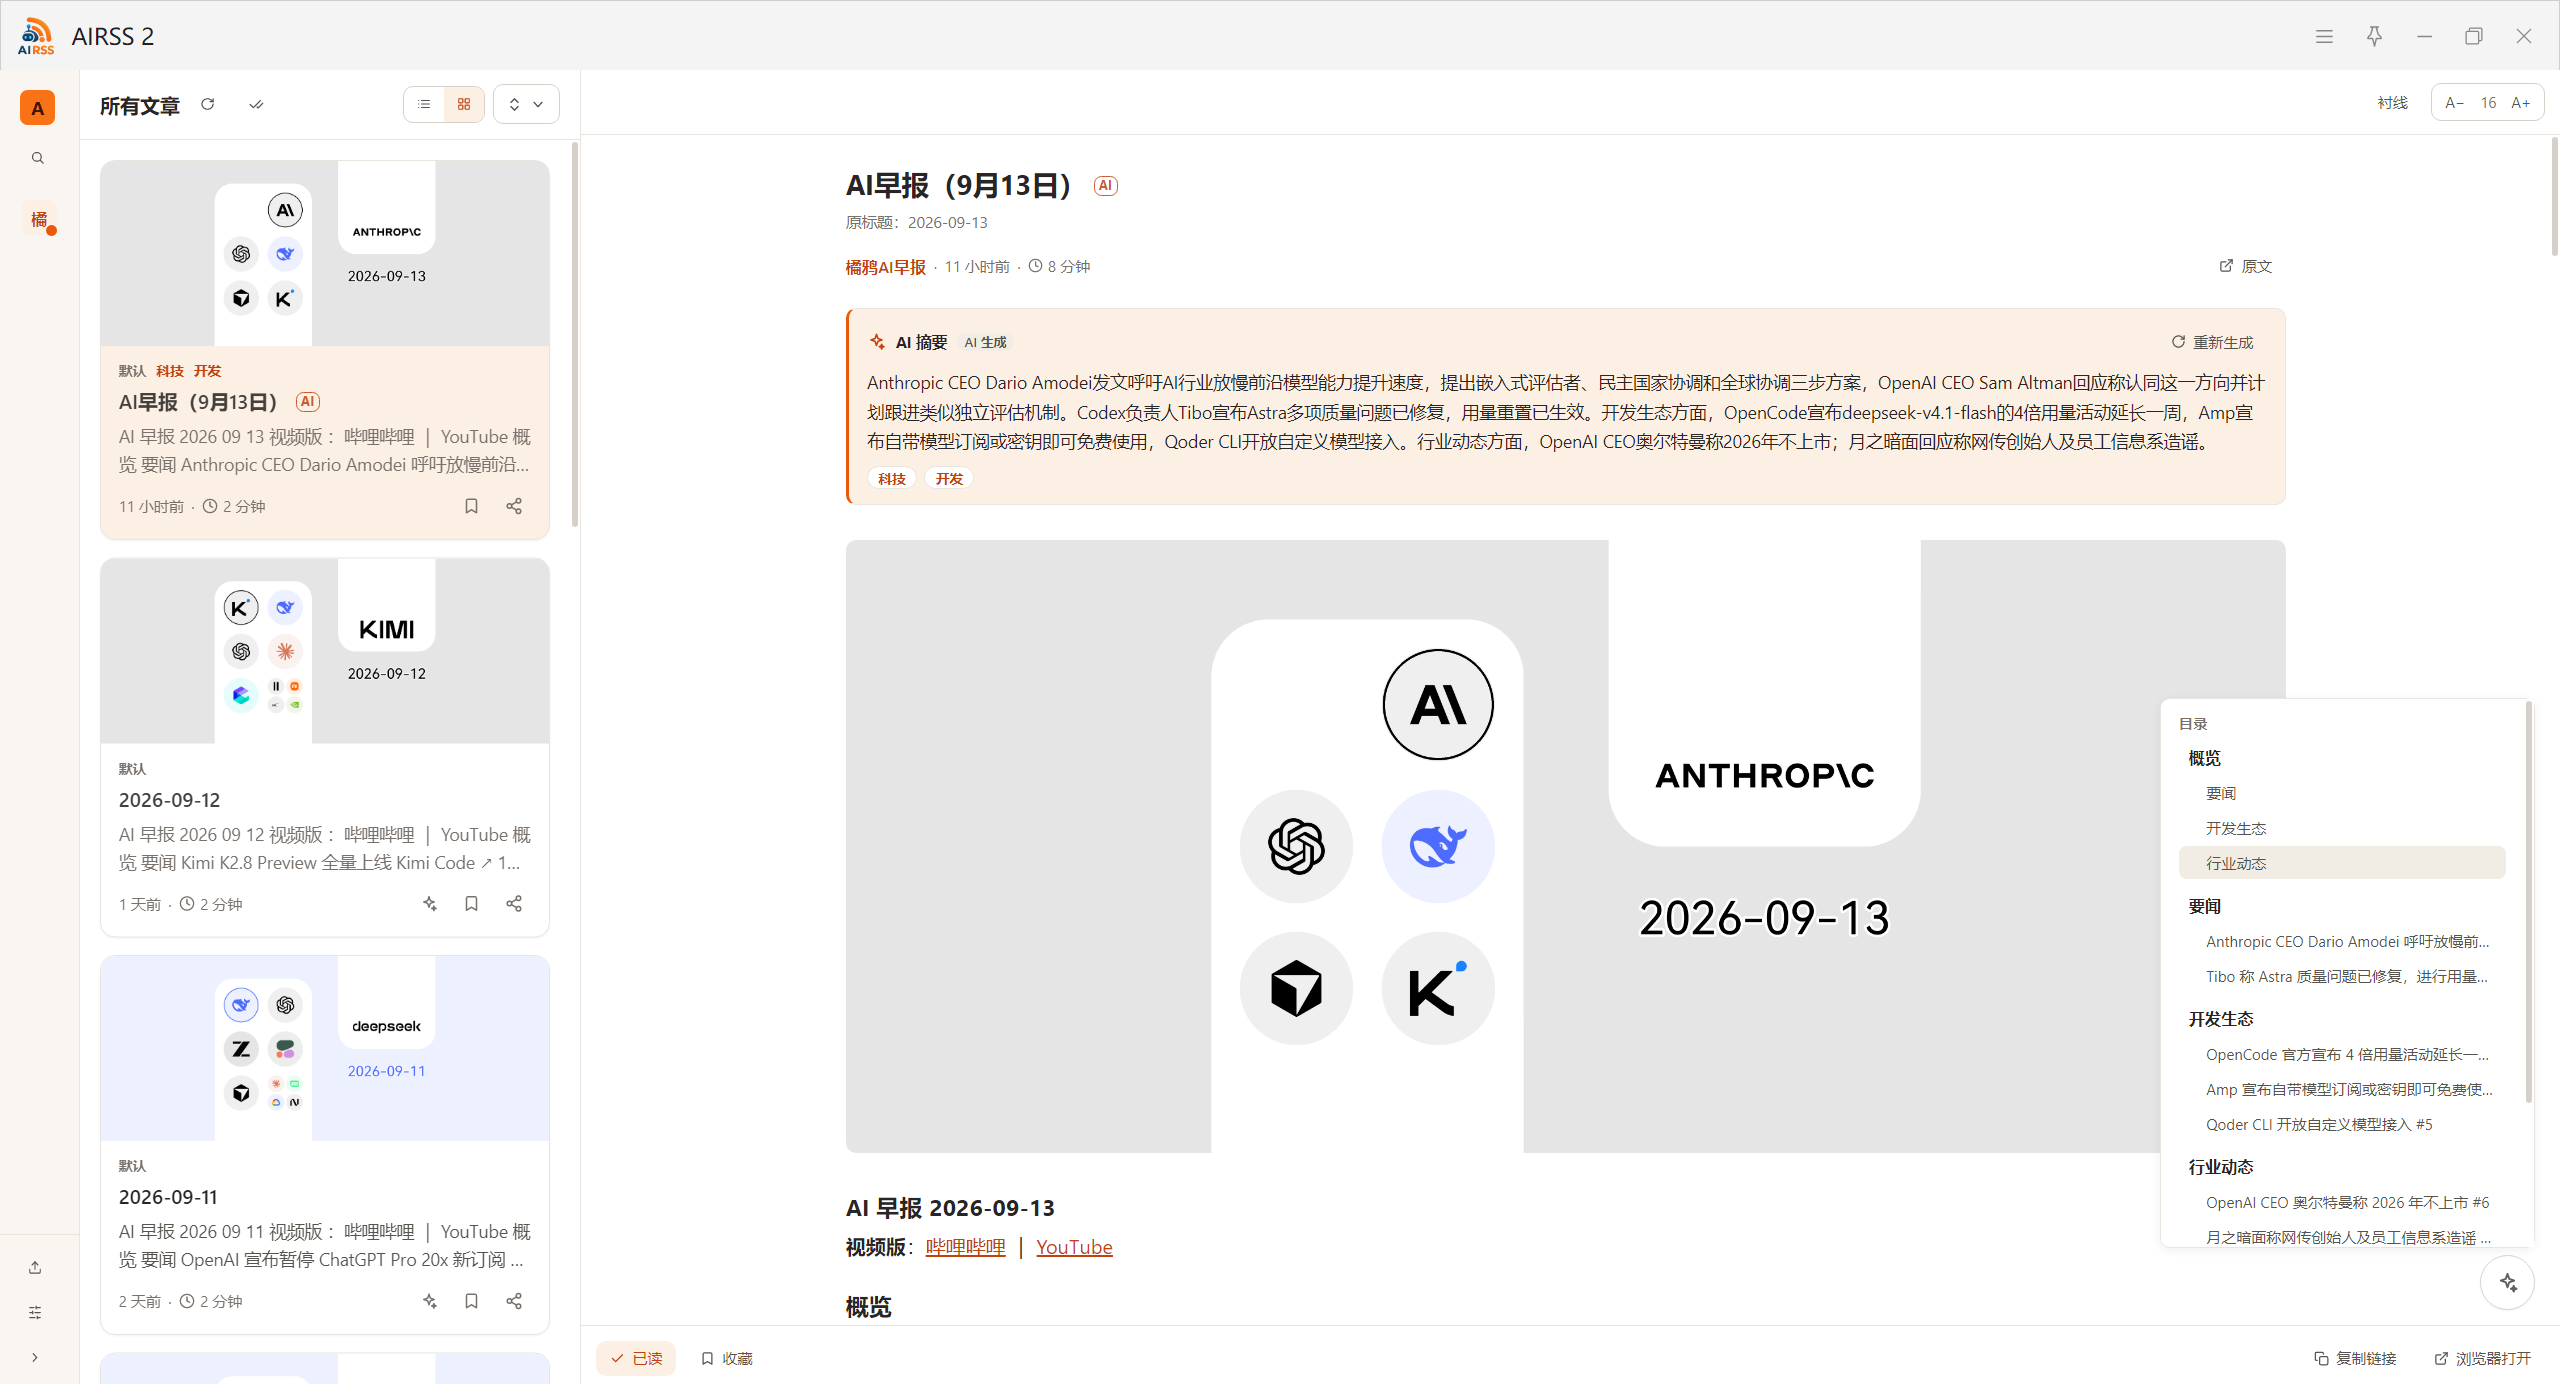Viewport: 2560px width, 1384px height.
Task: Open the 原文 original article link
Action: 2246,267
